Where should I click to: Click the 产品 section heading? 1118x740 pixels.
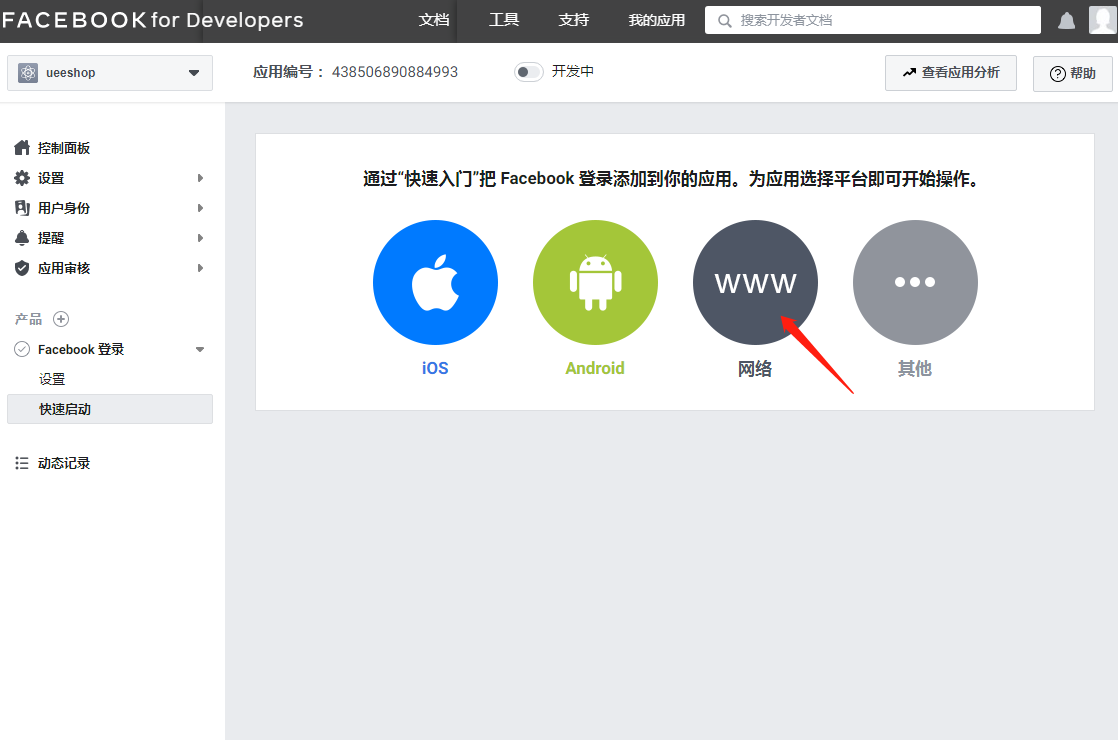[29, 319]
